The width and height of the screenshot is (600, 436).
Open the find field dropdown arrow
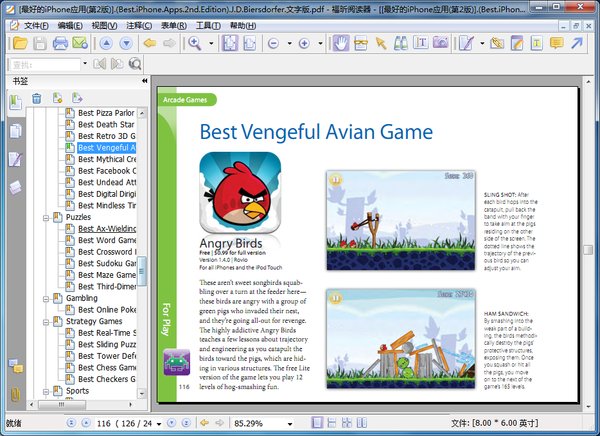(85, 64)
